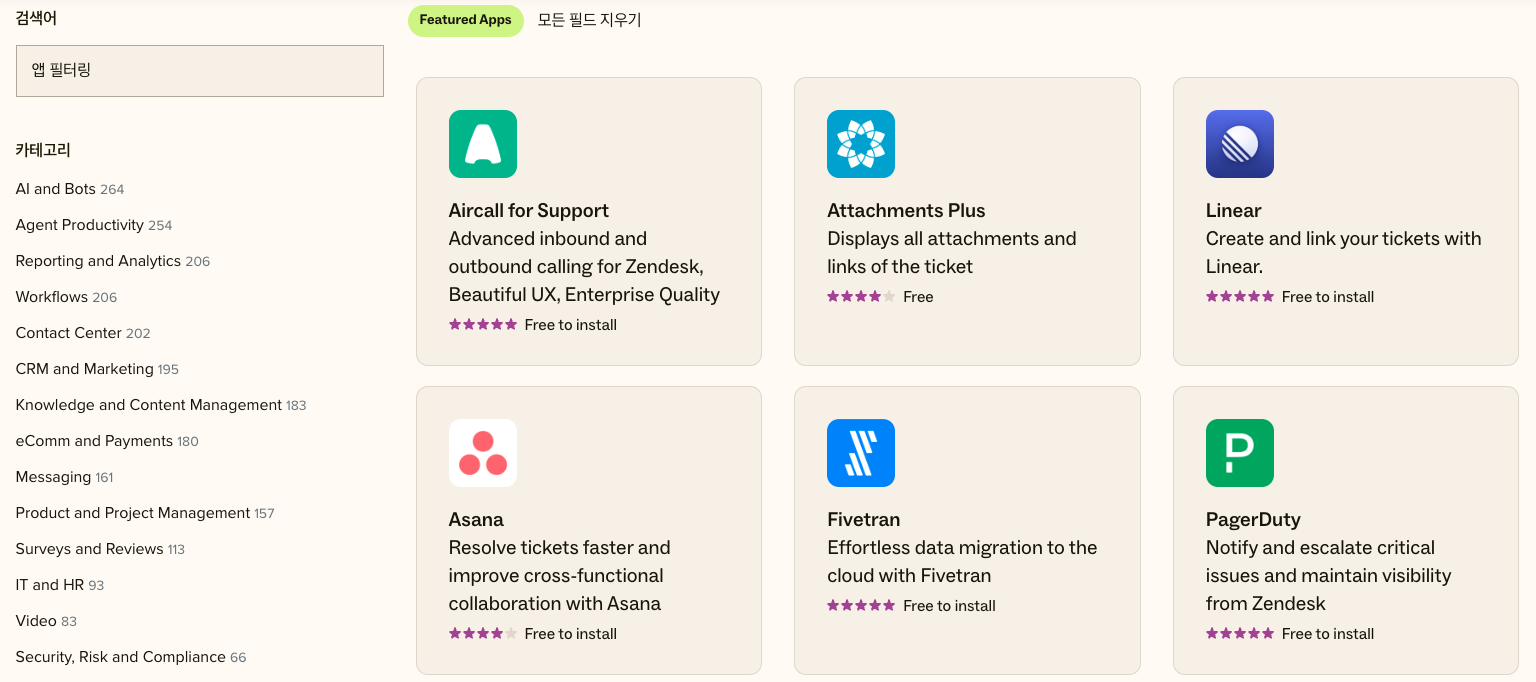The height and width of the screenshot is (682, 1536).
Task: Click the Attachments Plus flower icon
Action: click(861, 144)
